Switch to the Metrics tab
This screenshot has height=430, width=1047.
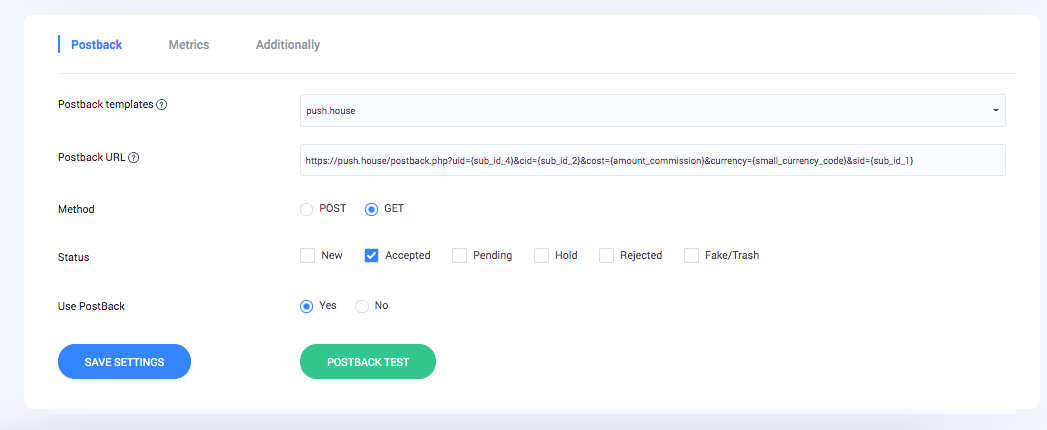[189, 45]
